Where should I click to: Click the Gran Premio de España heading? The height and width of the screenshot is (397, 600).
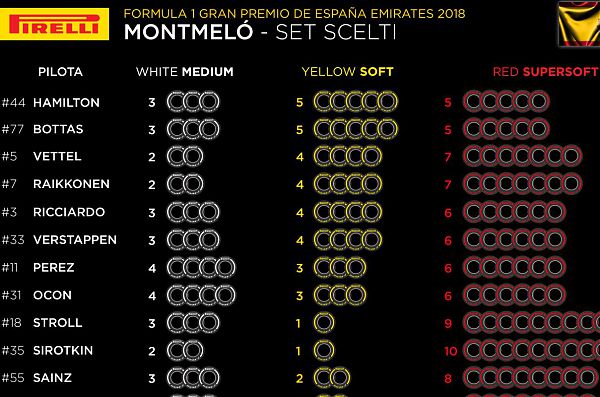(295, 13)
